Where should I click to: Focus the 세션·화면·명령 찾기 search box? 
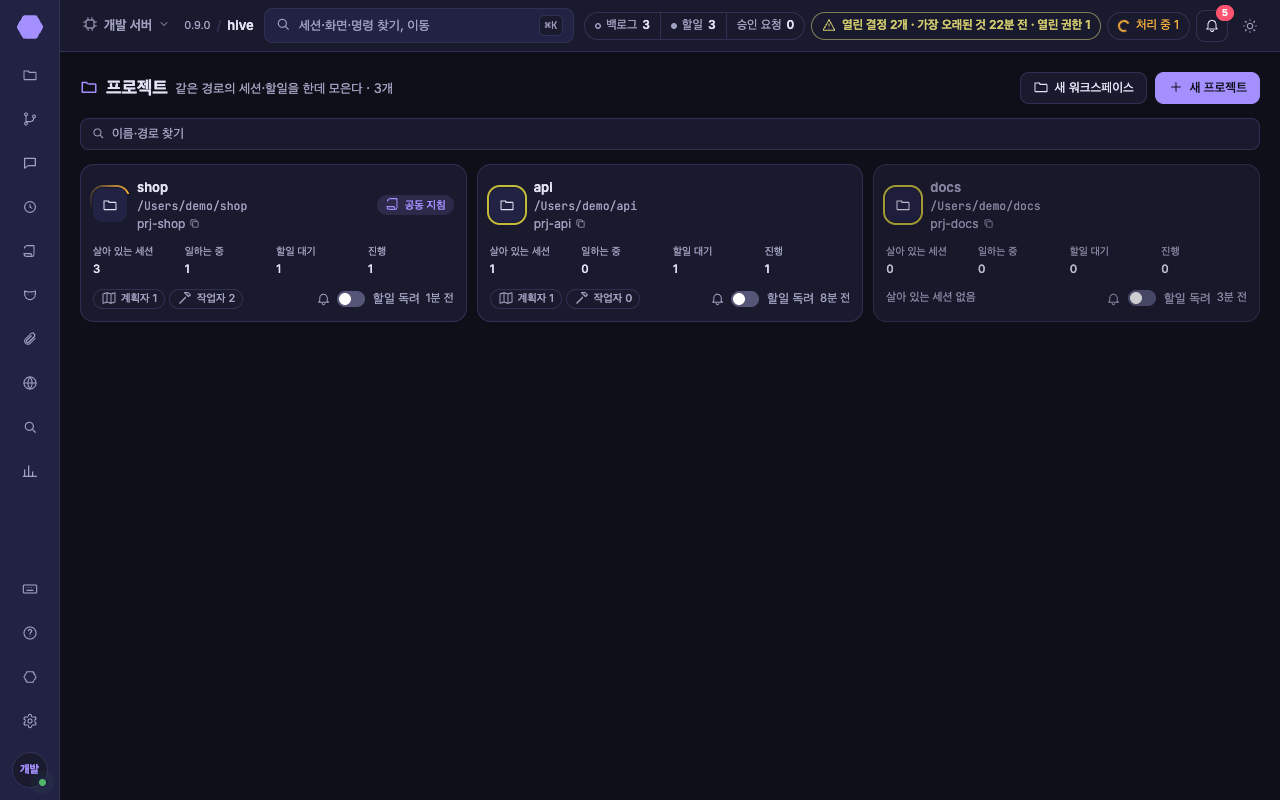[x=419, y=25]
